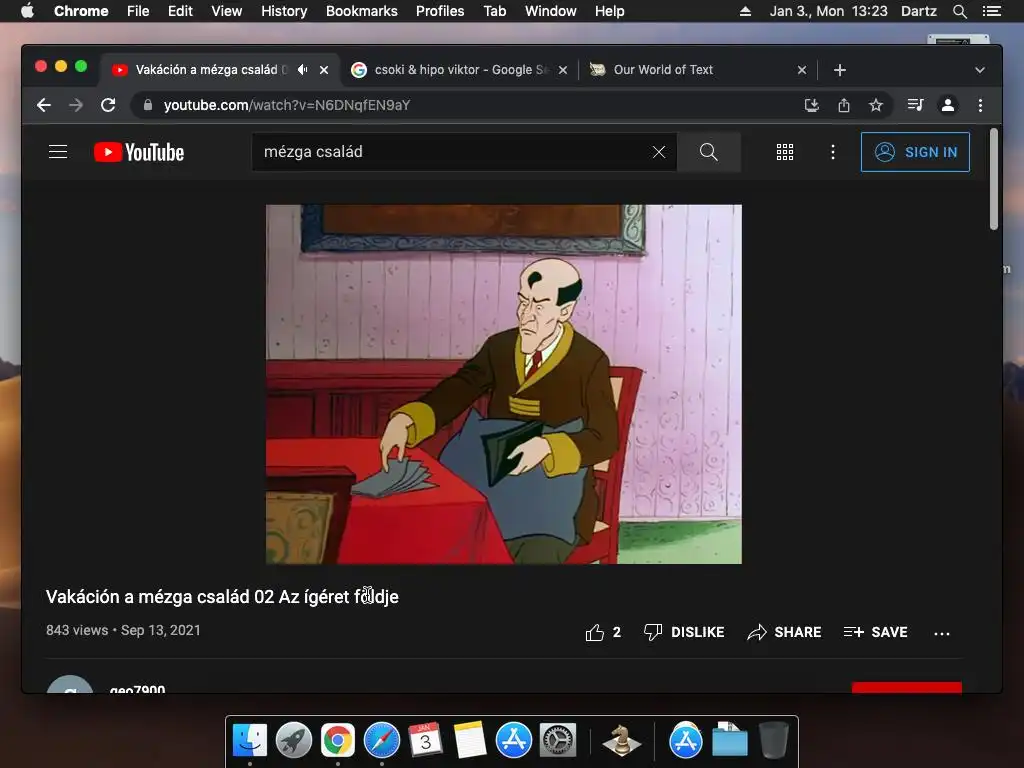Open Notes from the Dock
The height and width of the screenshot is (768, 1024).
coord(470,740)
